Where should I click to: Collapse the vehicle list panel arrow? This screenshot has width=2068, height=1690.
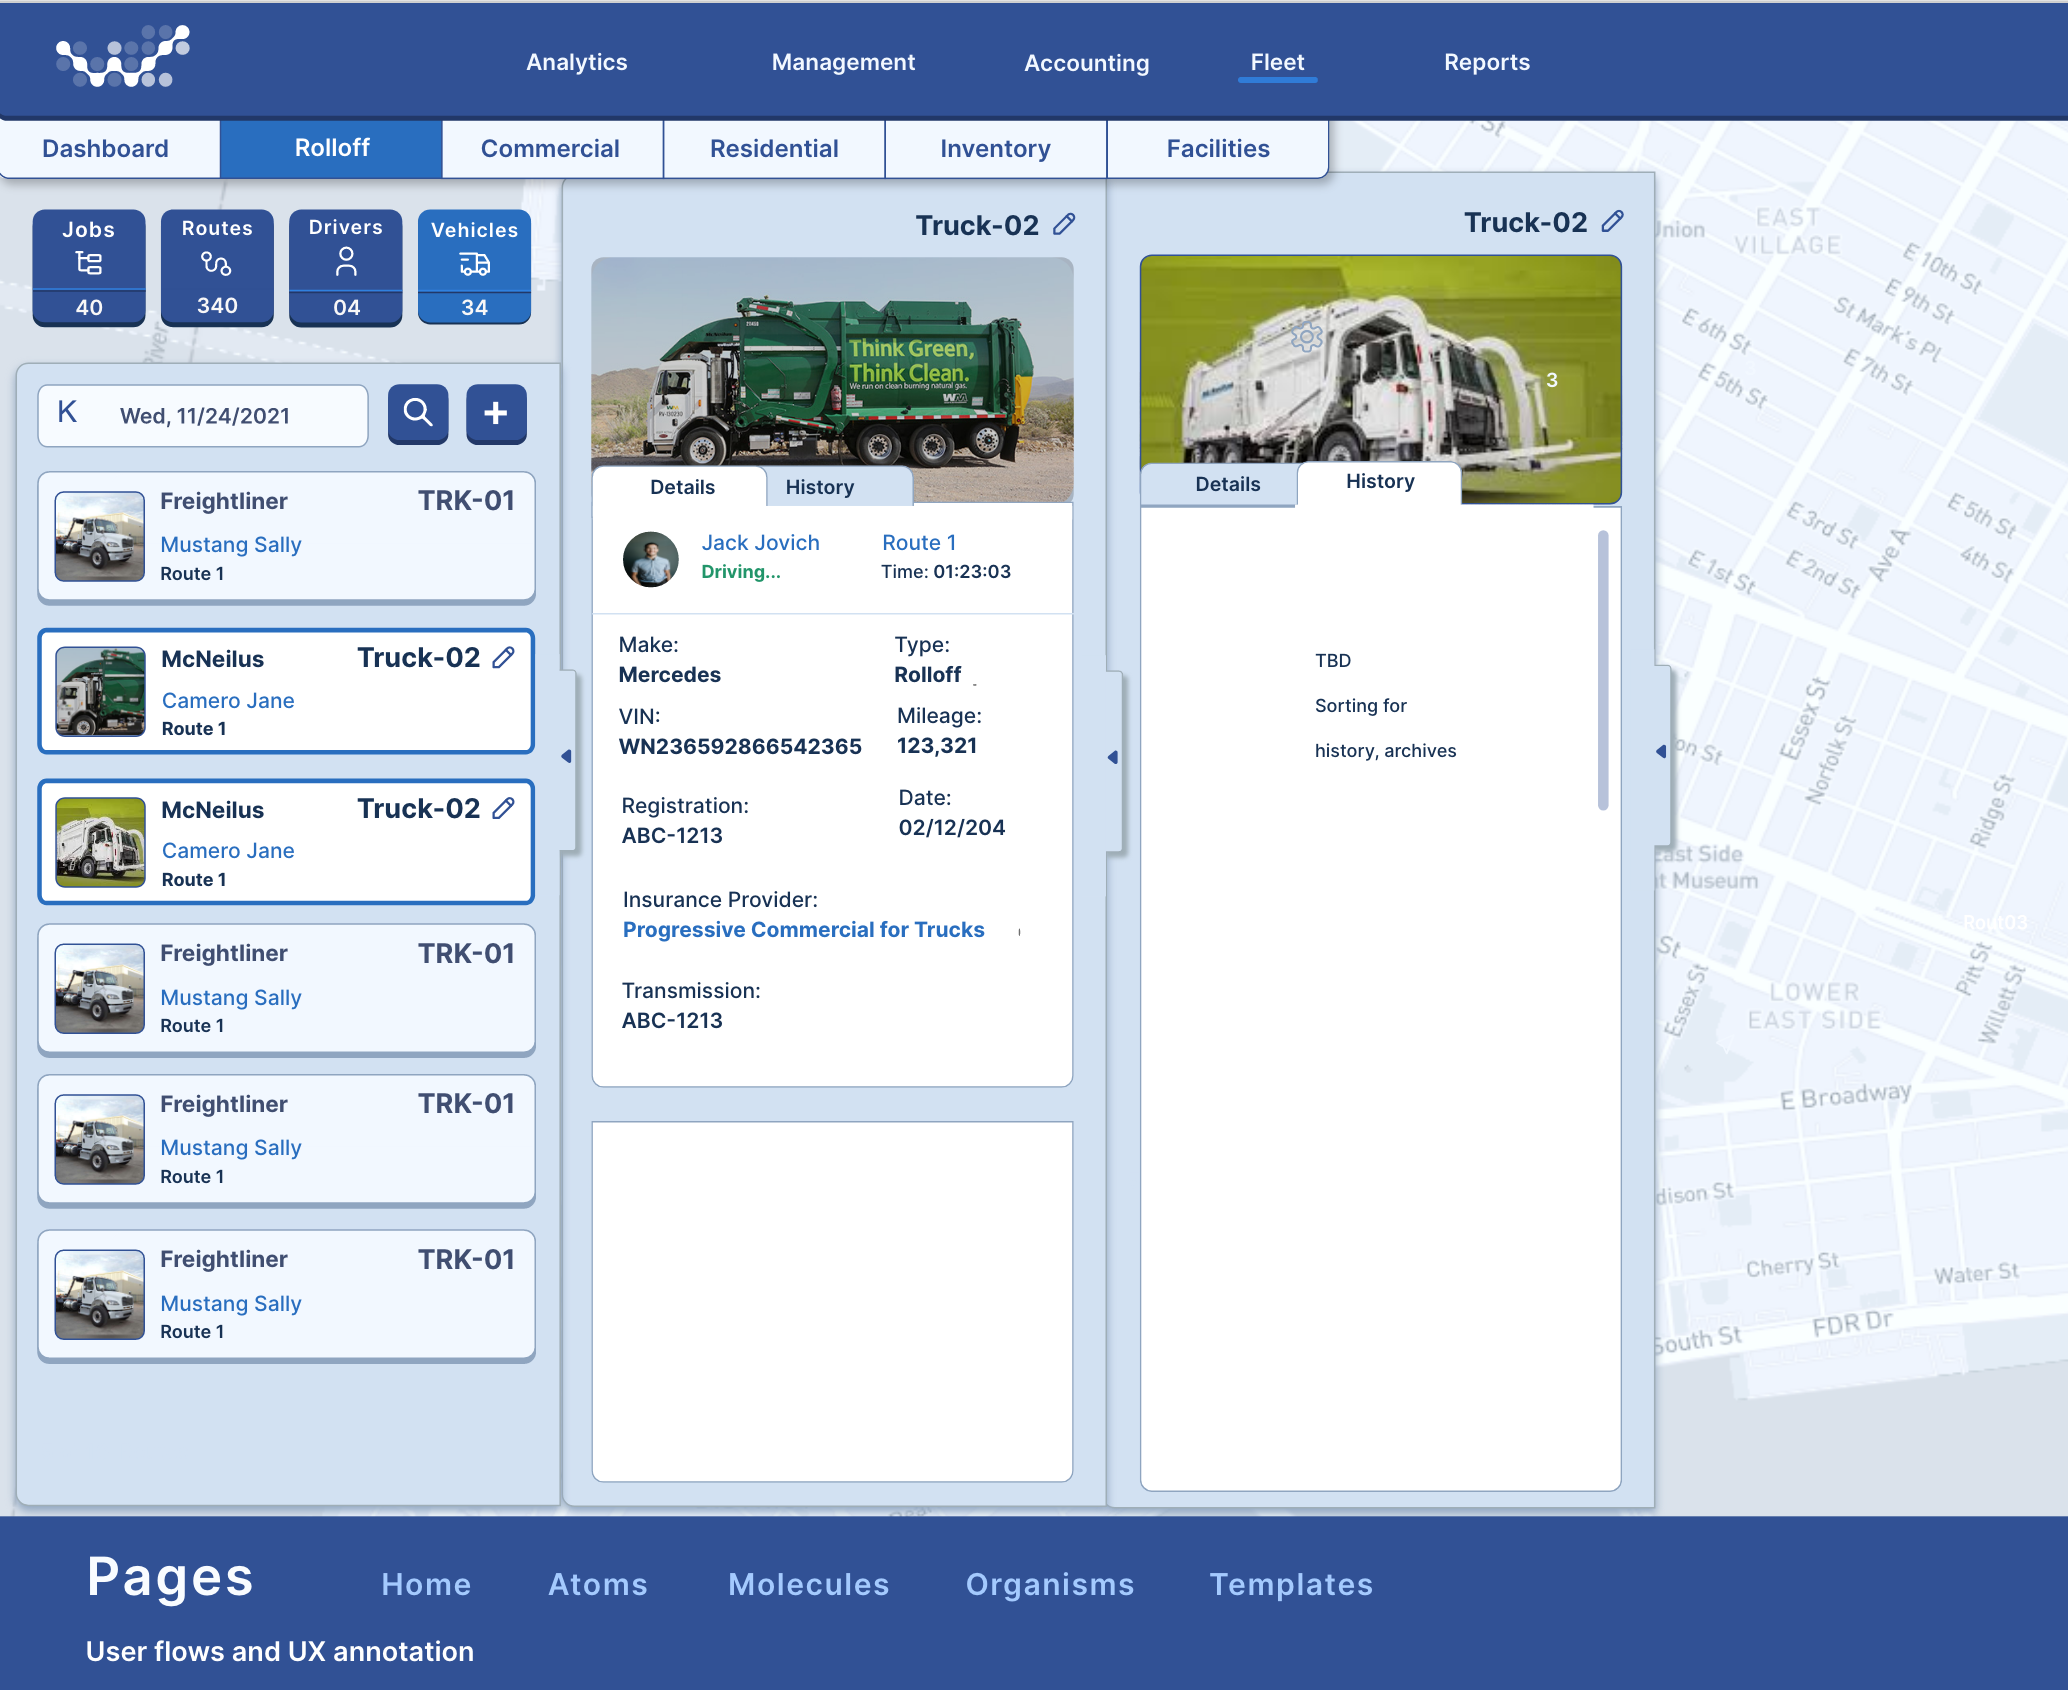[566, 757]
